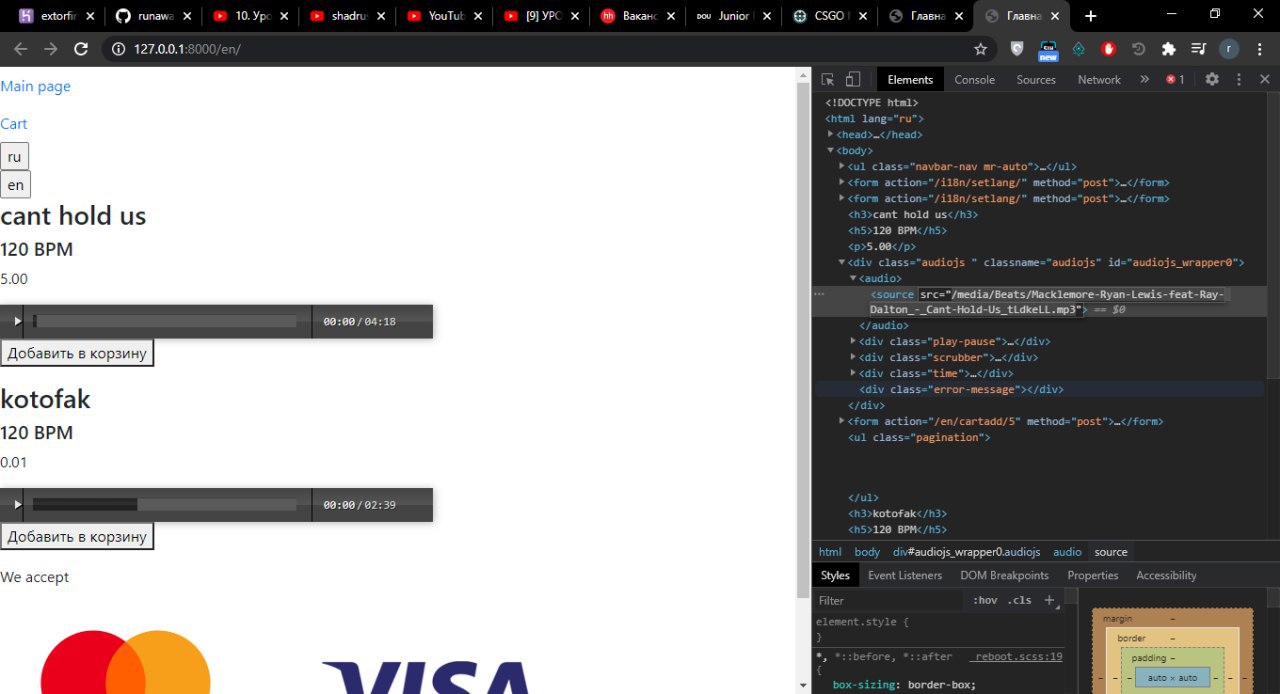
Task: Open DevTools settings gear
Action: click(1212, 80)
